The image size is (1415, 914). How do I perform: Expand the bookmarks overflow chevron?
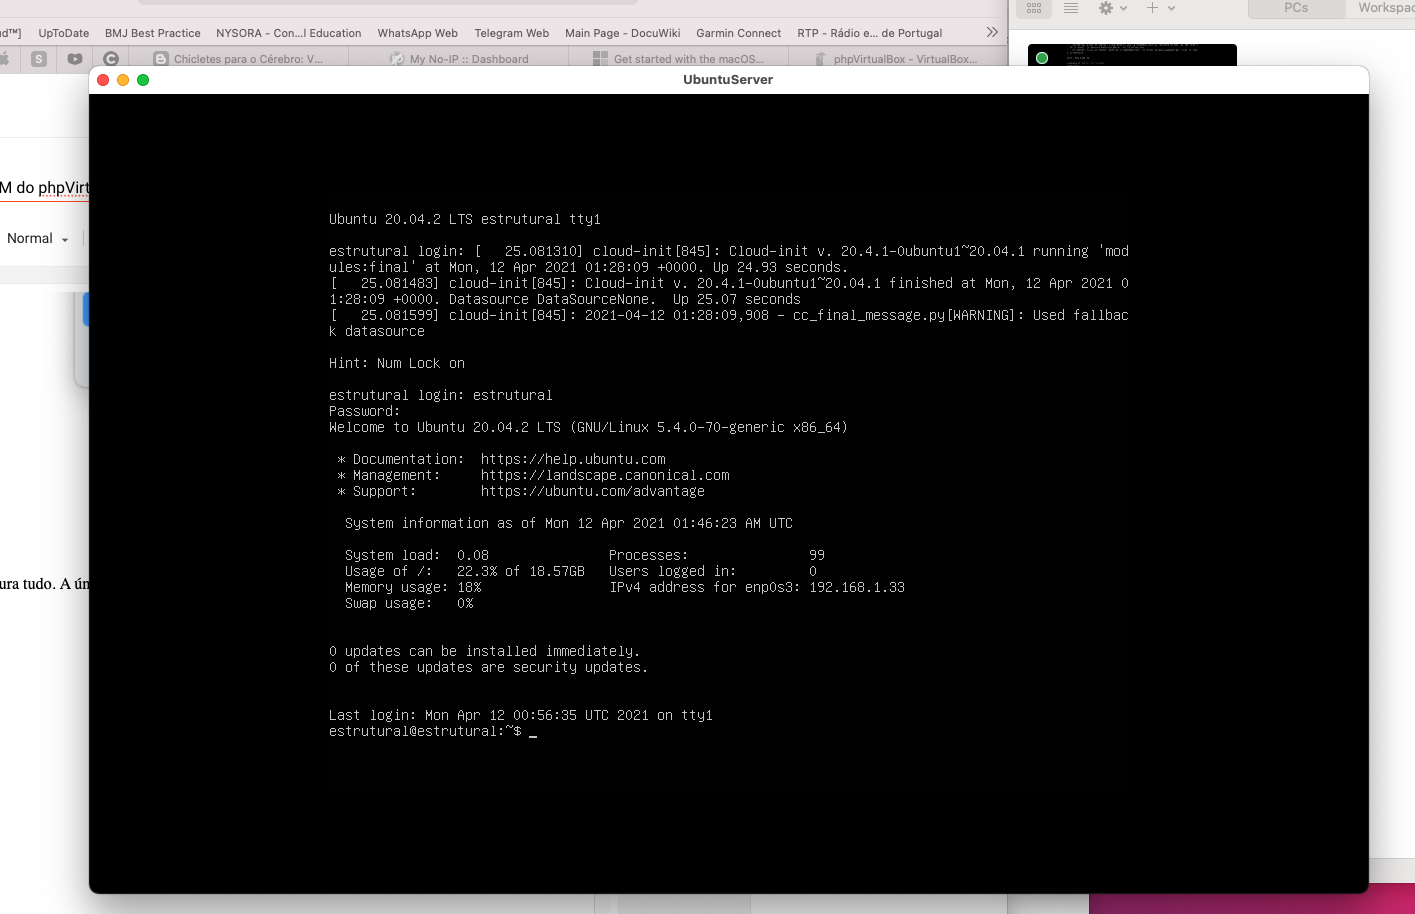point(992,32)
